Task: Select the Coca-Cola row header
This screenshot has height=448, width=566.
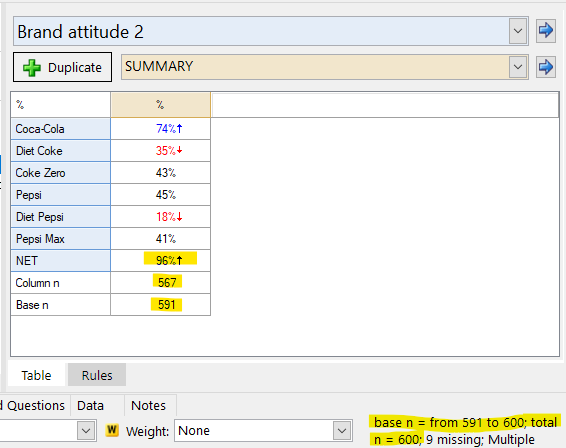Action: point(61,129)
